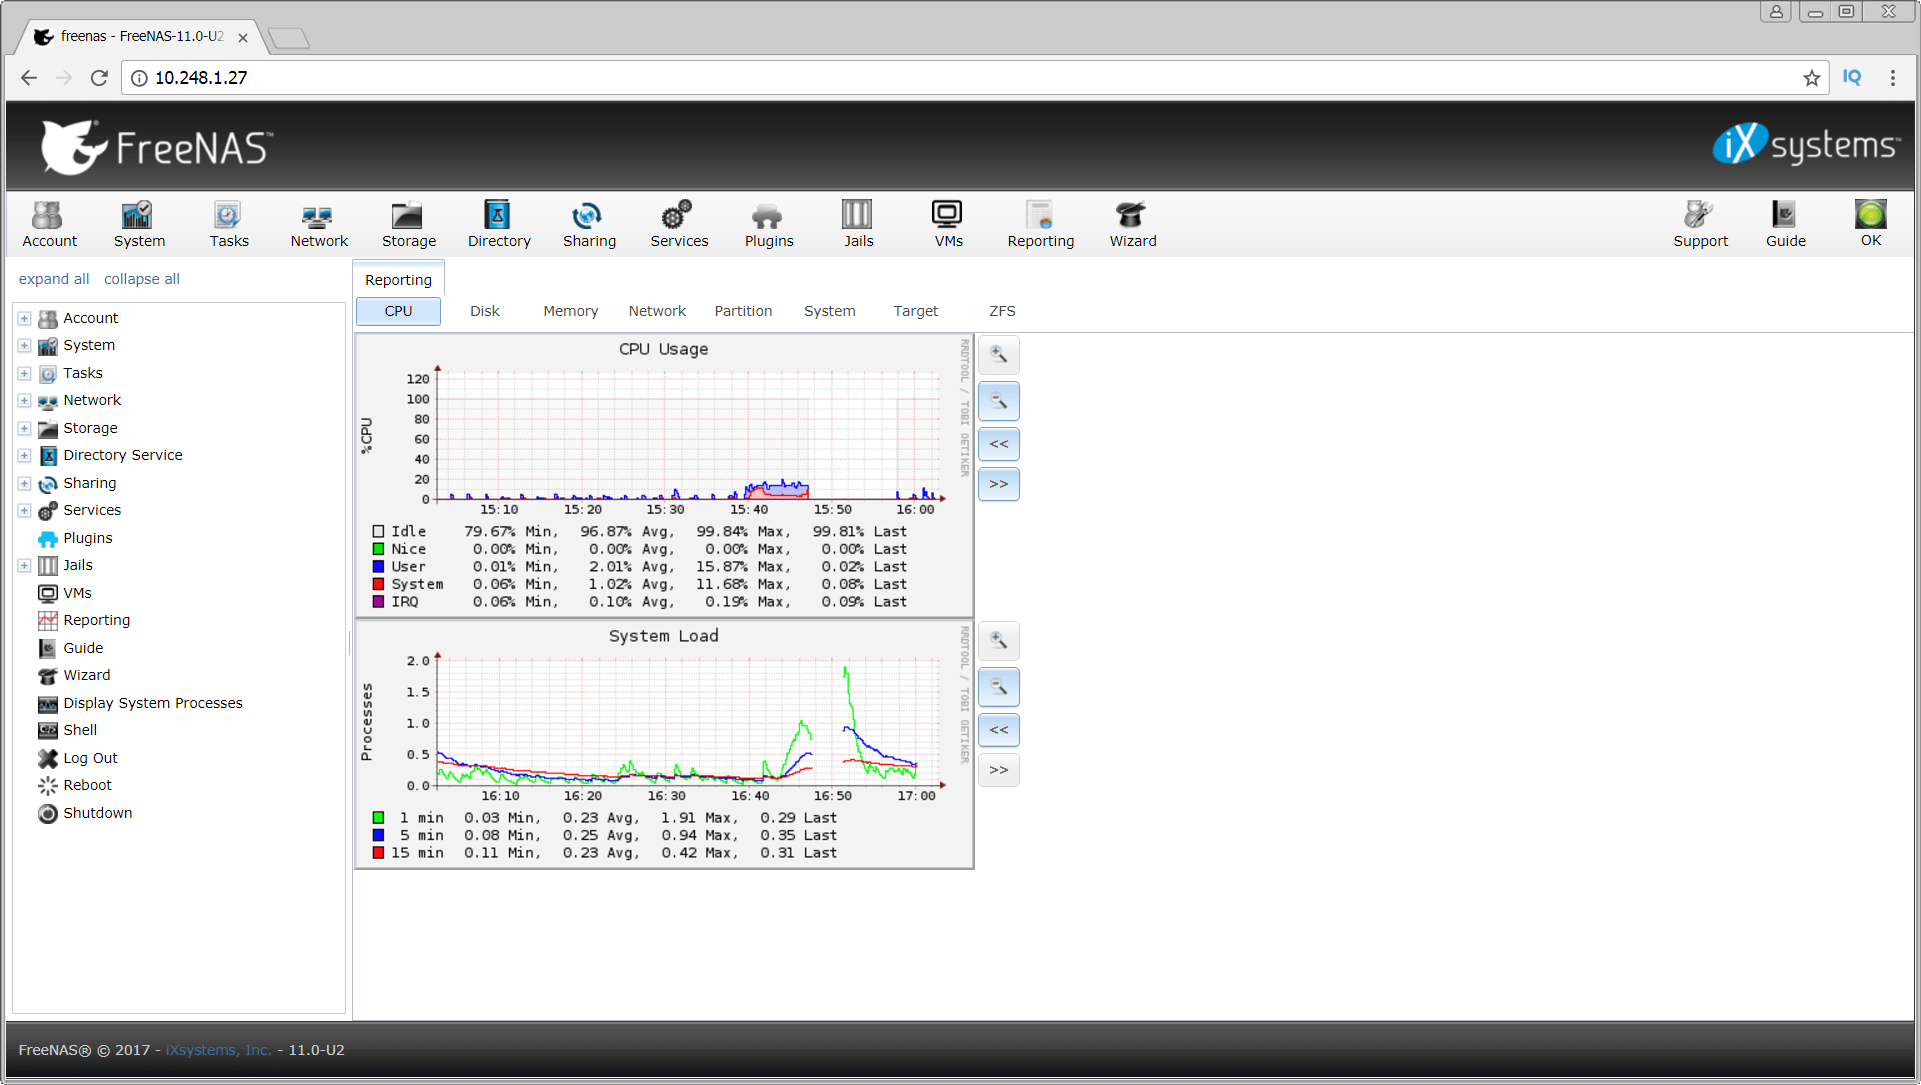Open the System toolbar icon
The image size is (1921, 1085).
pos(139,224)
